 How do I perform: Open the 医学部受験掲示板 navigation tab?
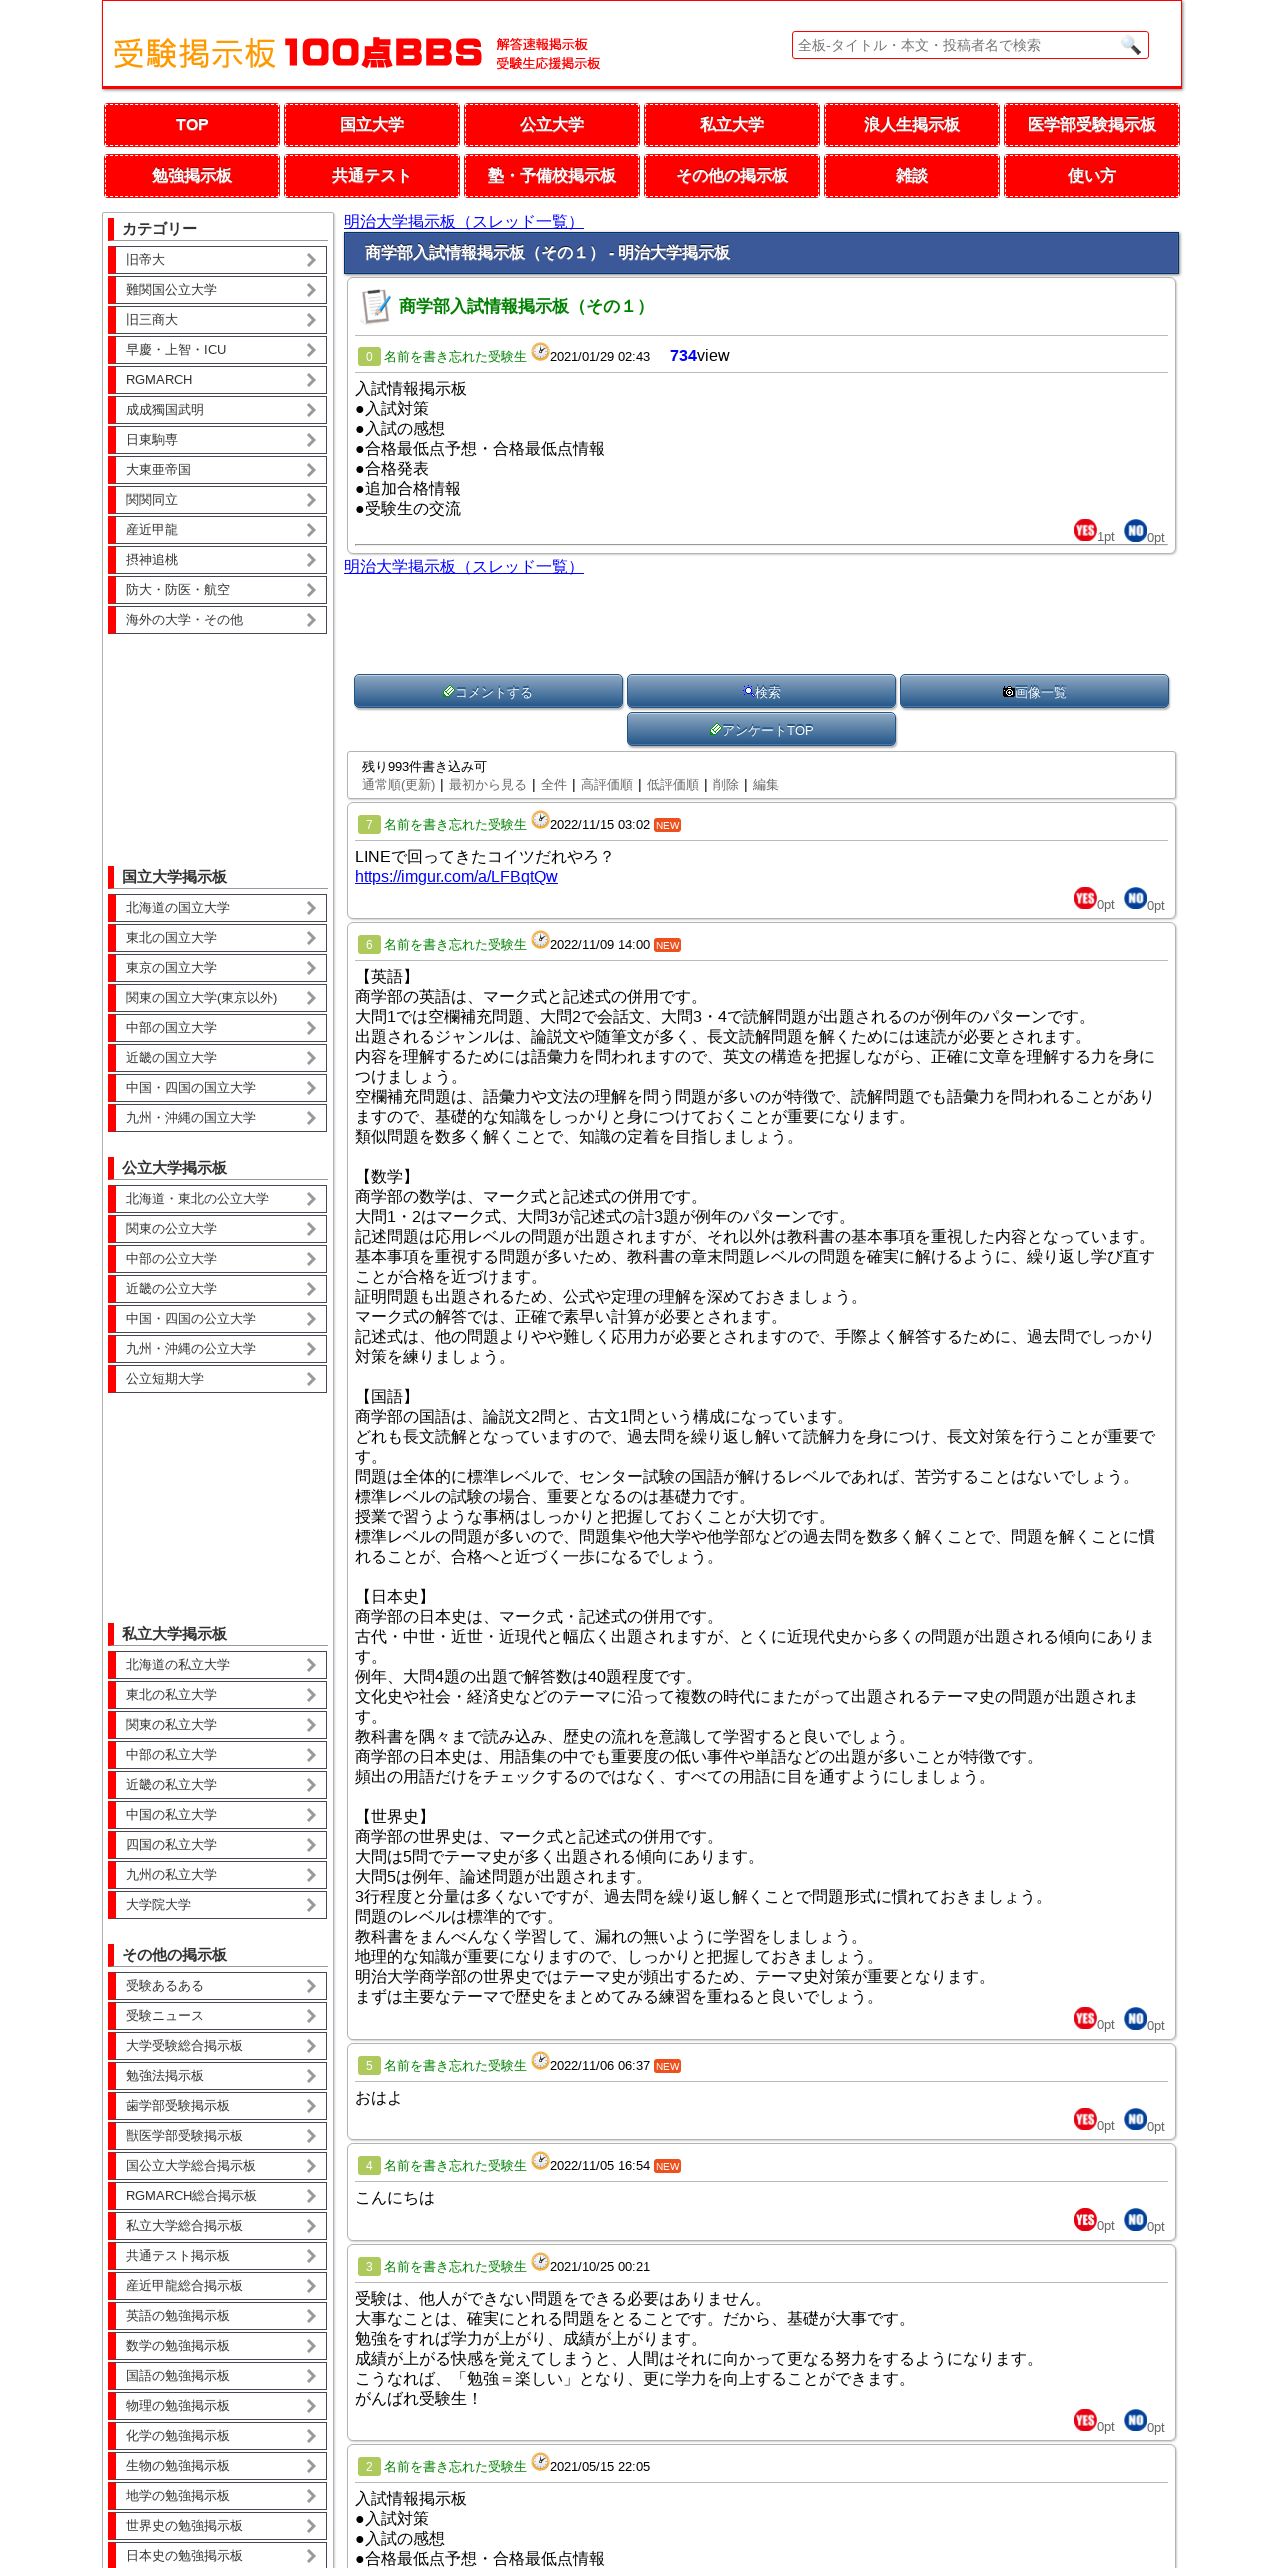click(x=1092, y=125)
